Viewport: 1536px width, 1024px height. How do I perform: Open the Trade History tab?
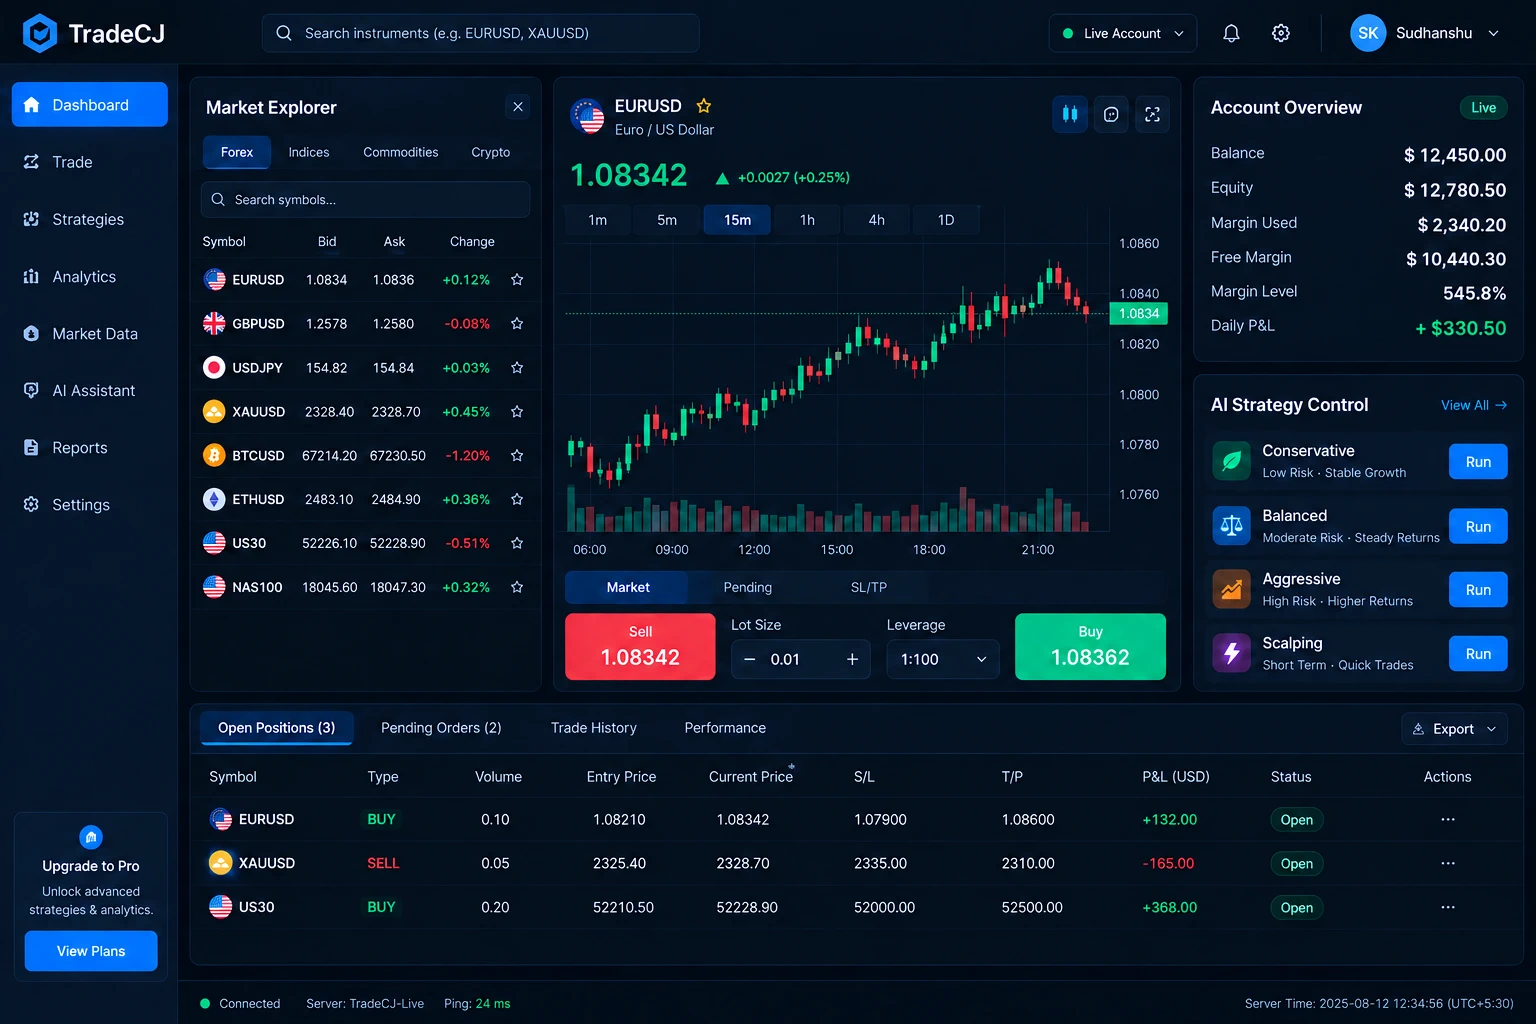tap(594, 728)
